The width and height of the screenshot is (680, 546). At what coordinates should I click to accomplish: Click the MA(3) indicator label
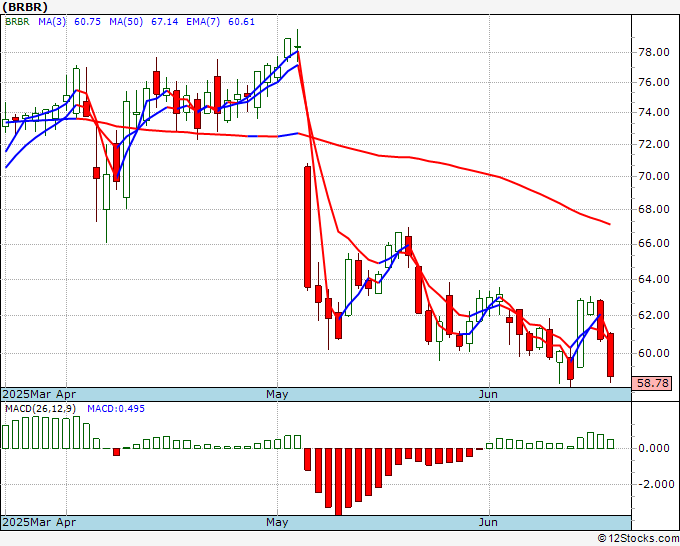pos(52,22)
